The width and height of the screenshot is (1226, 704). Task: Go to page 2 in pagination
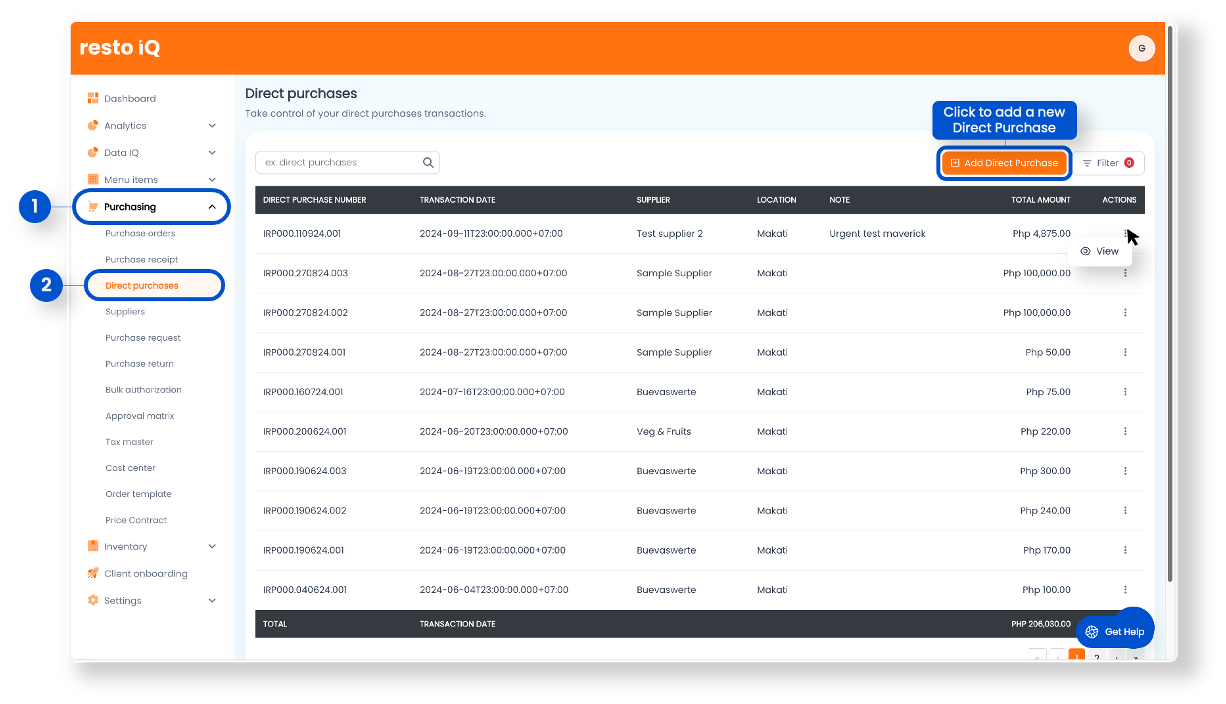[1097, 657]
